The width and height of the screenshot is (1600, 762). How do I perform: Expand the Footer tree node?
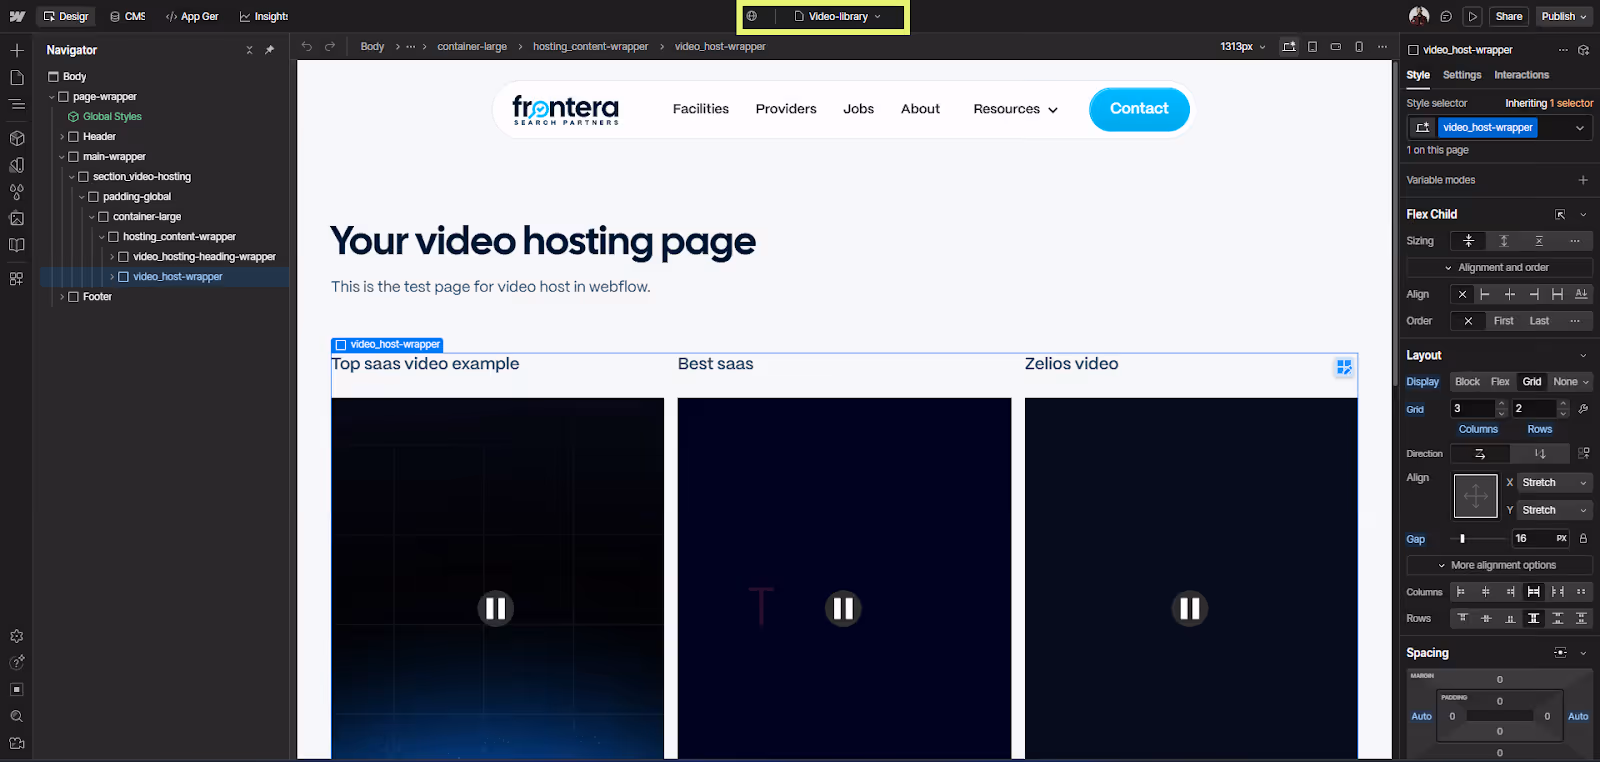[x=62, y=297]
